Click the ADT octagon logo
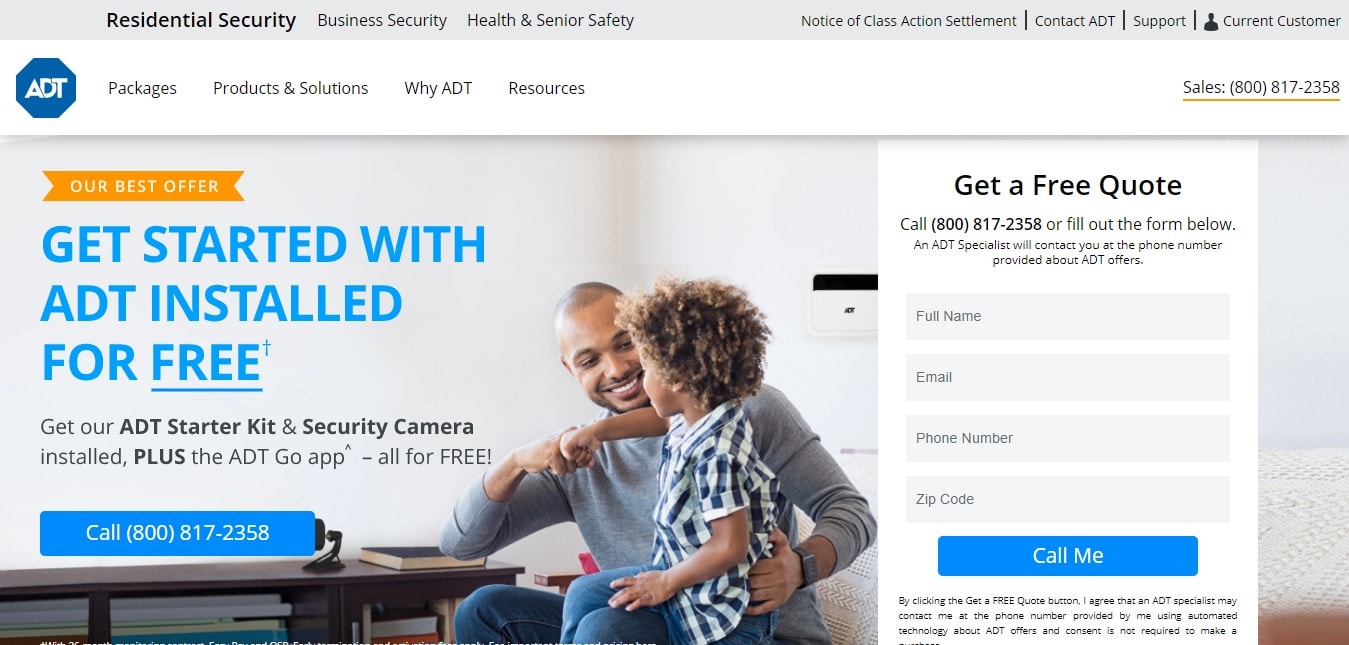The height and width of the screenshot is (645, 1349). tap(46, 88)
